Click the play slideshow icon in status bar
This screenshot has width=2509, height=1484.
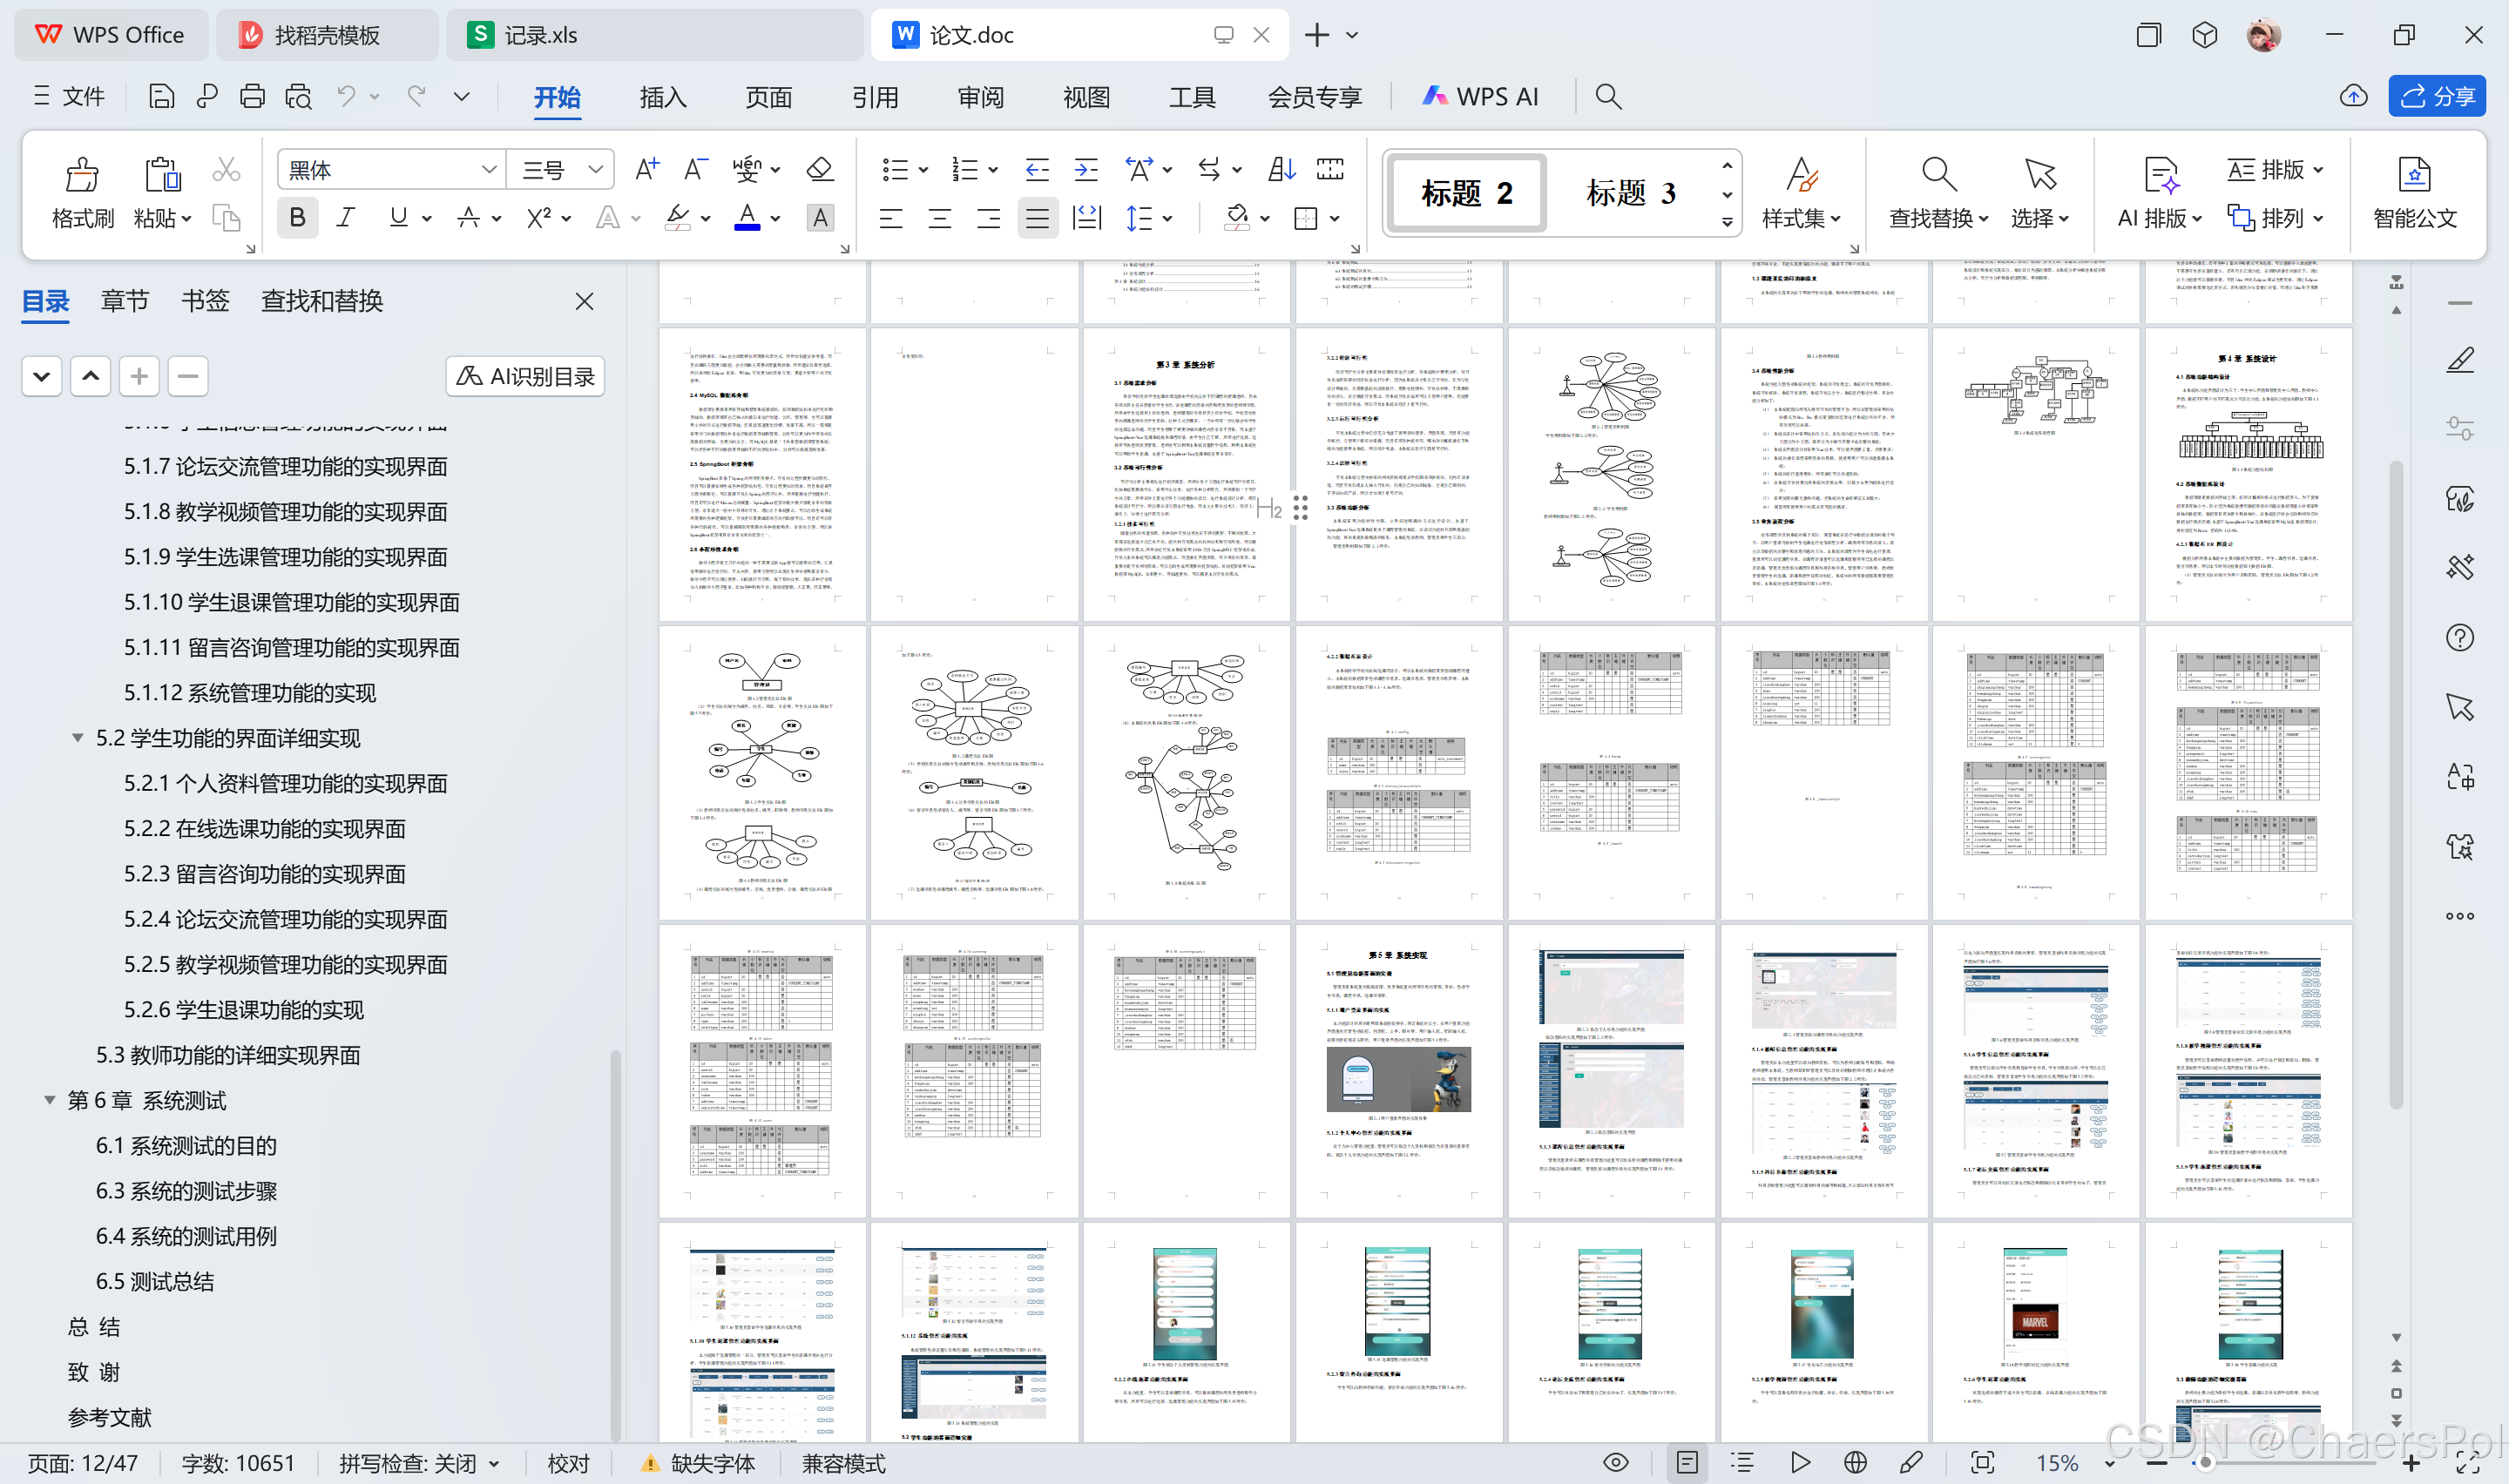[x=1800, y=1463]
